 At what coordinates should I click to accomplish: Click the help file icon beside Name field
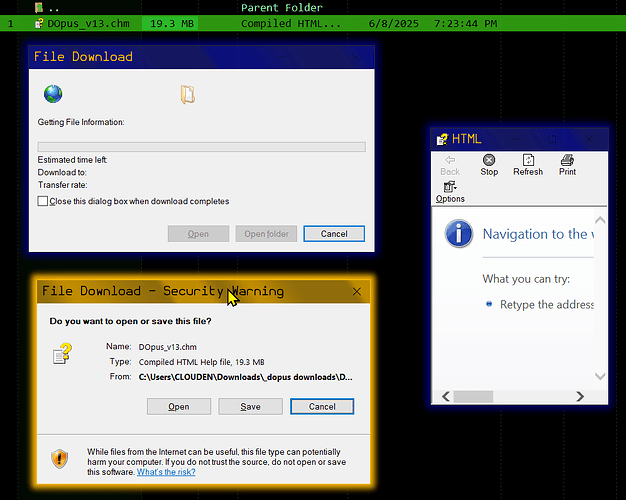coord(63,353)
